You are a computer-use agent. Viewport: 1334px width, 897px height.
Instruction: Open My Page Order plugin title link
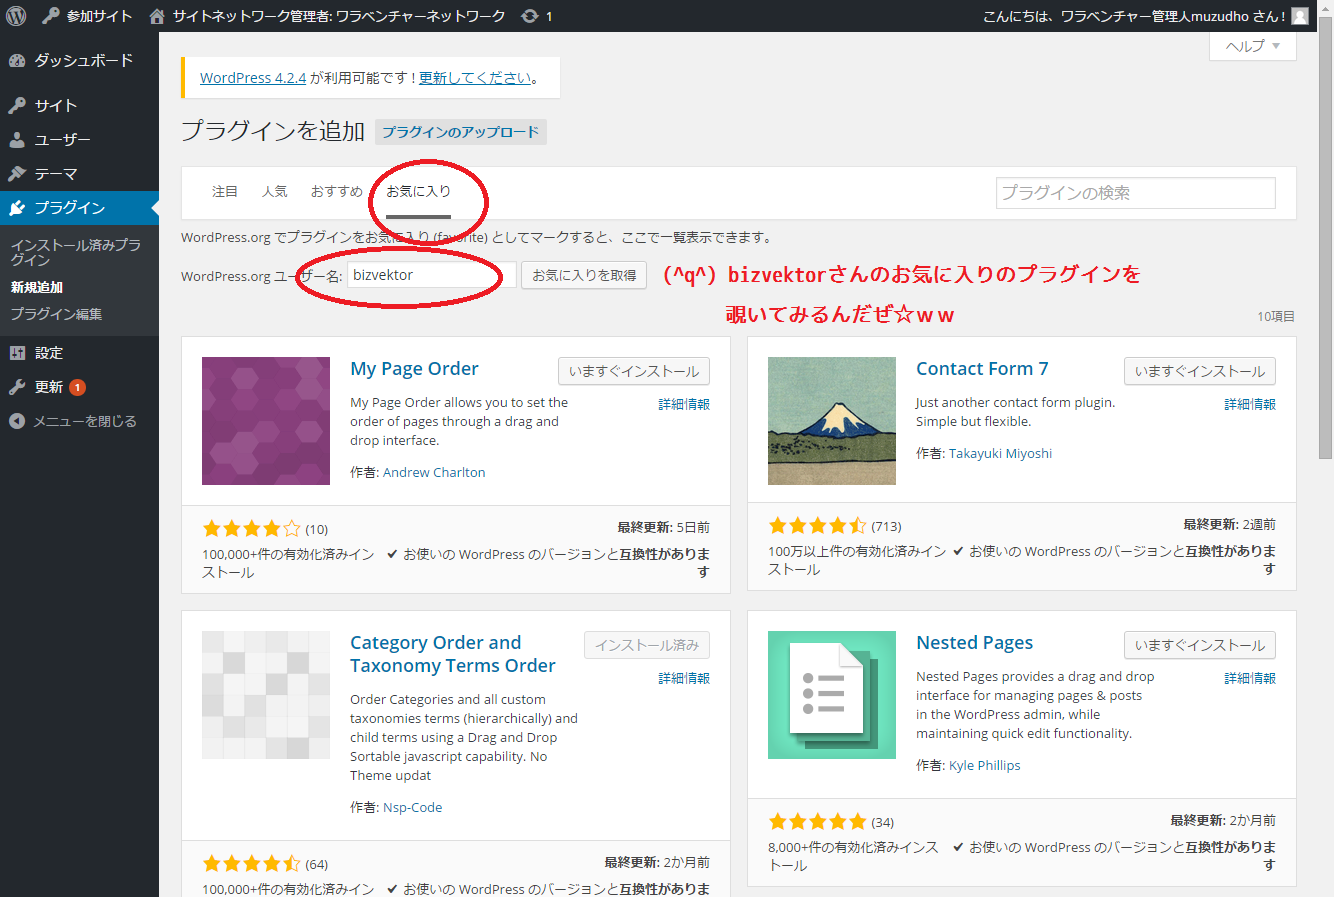click(x=414, y=369)
